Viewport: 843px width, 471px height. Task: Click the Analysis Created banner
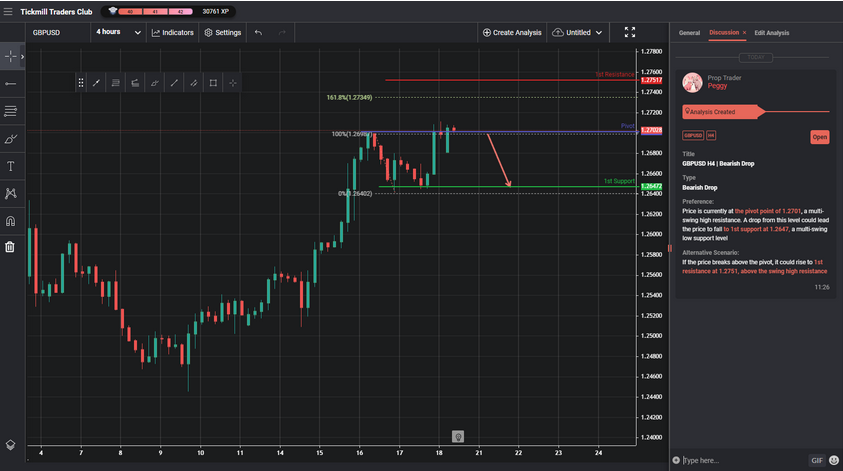pyautogui.click(x=723, y=112)
